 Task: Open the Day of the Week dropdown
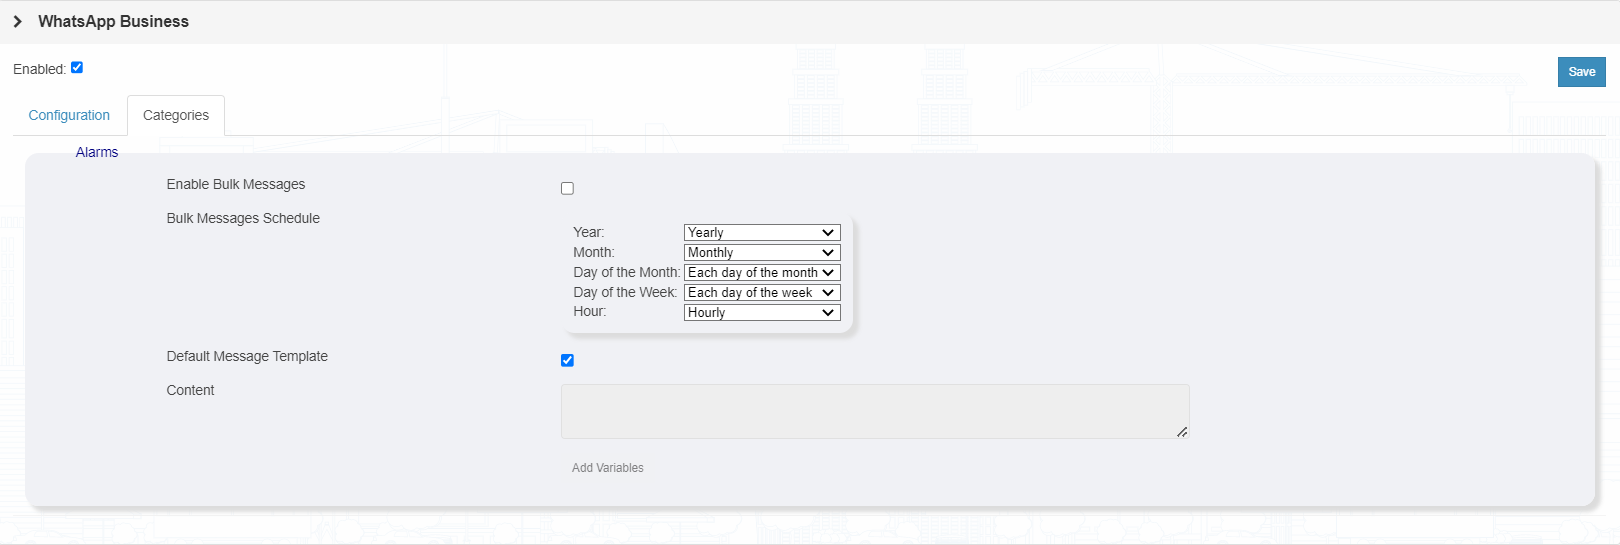pyautogui.click(x=762, y=292)
